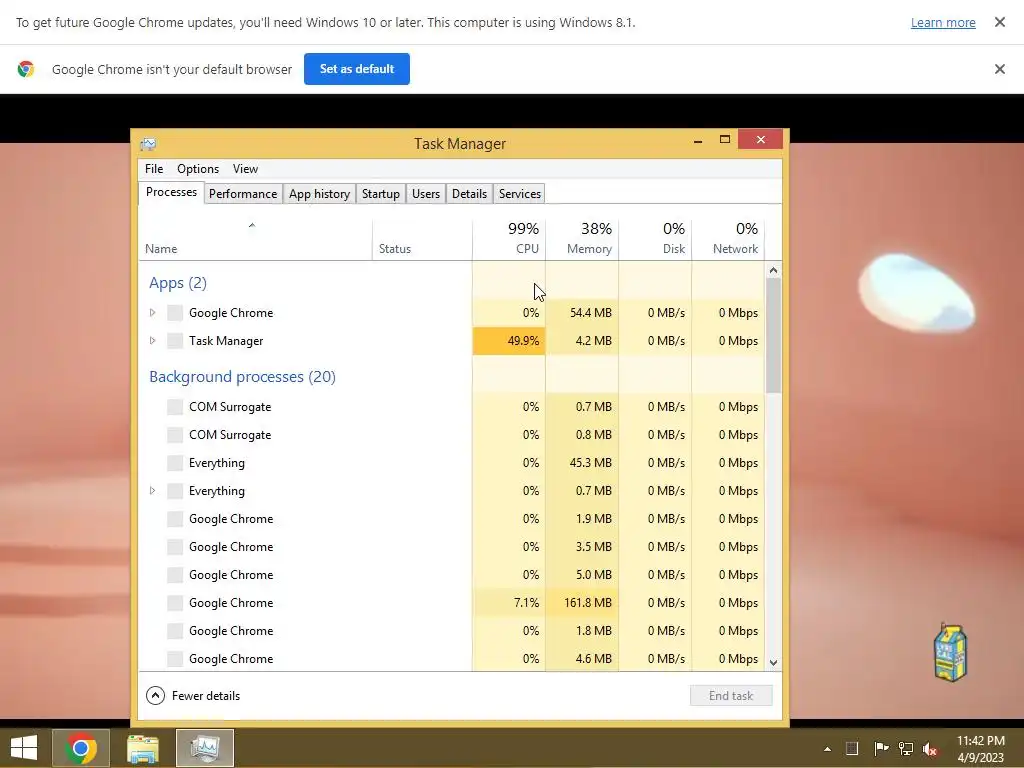1024x768 pixels.
Task: Dismiss the default browser bar
Action: point(999,69)
